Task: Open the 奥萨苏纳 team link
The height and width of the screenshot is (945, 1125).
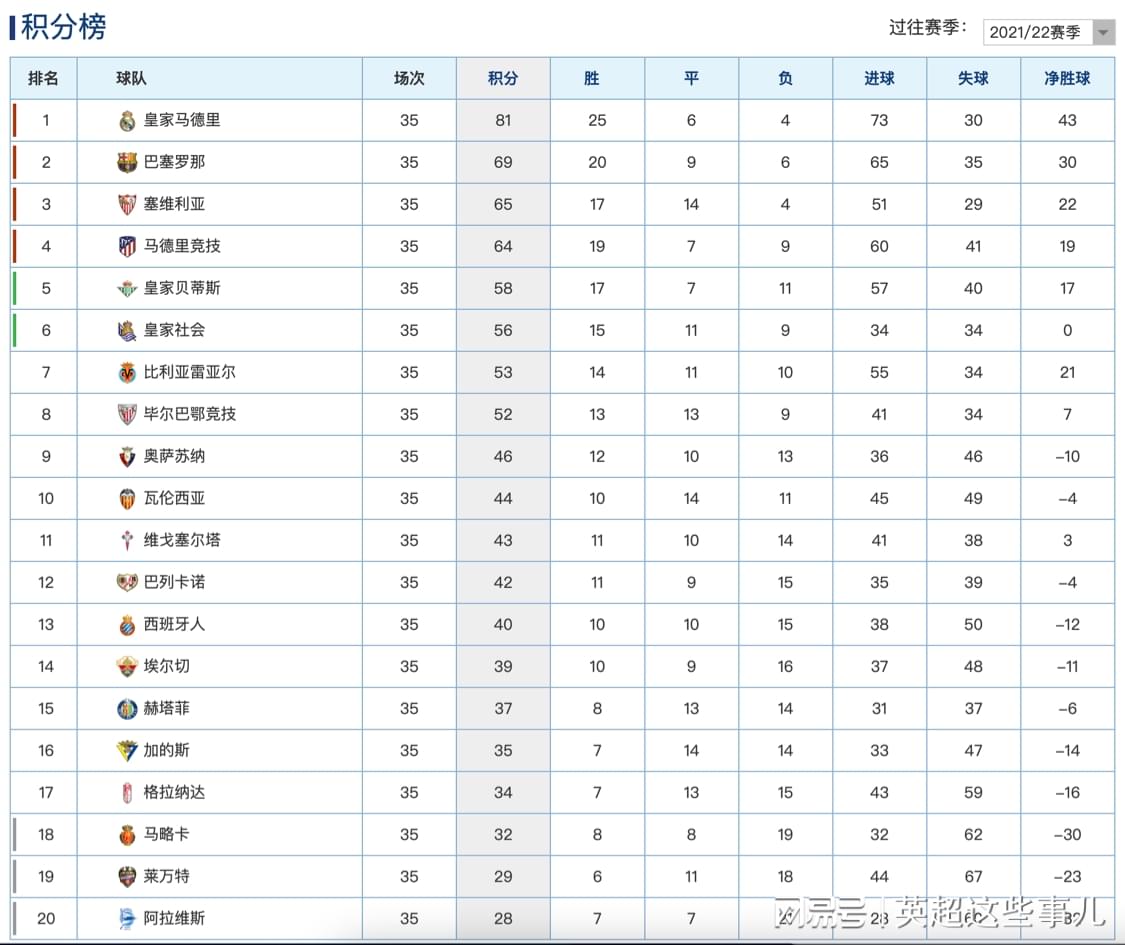Action: 174,456
